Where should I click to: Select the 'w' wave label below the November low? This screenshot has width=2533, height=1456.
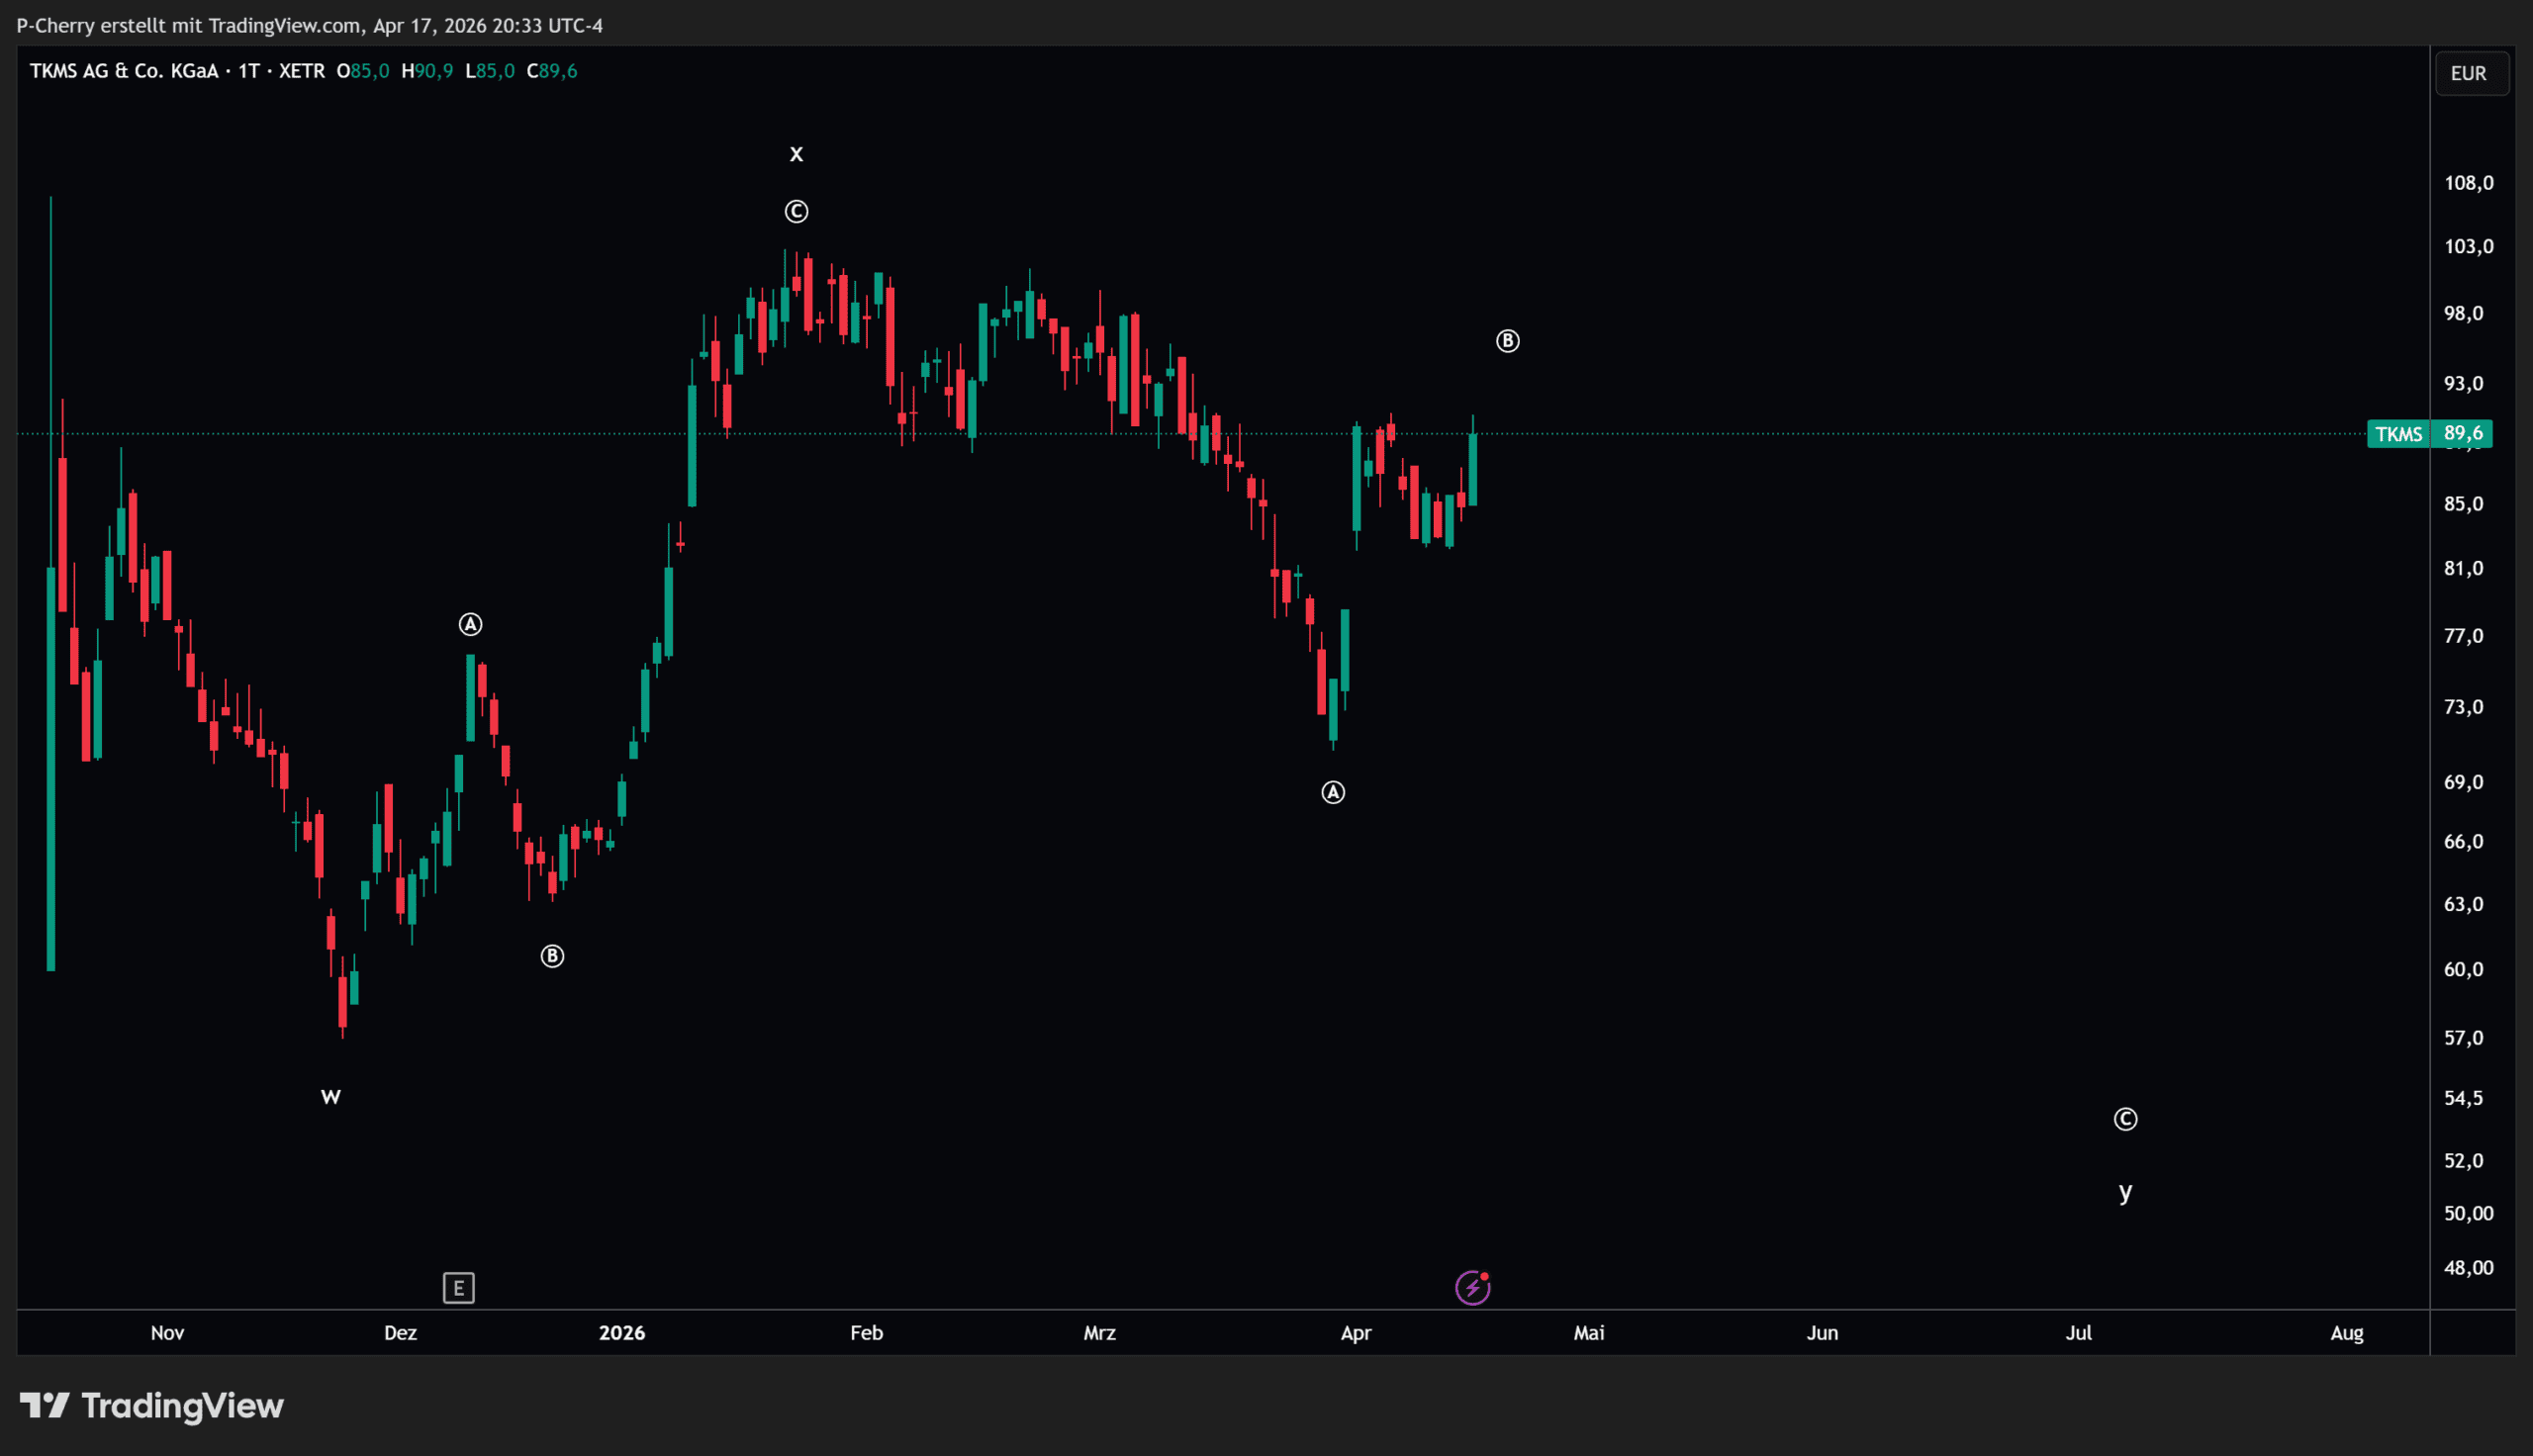tap(330, 1097)
